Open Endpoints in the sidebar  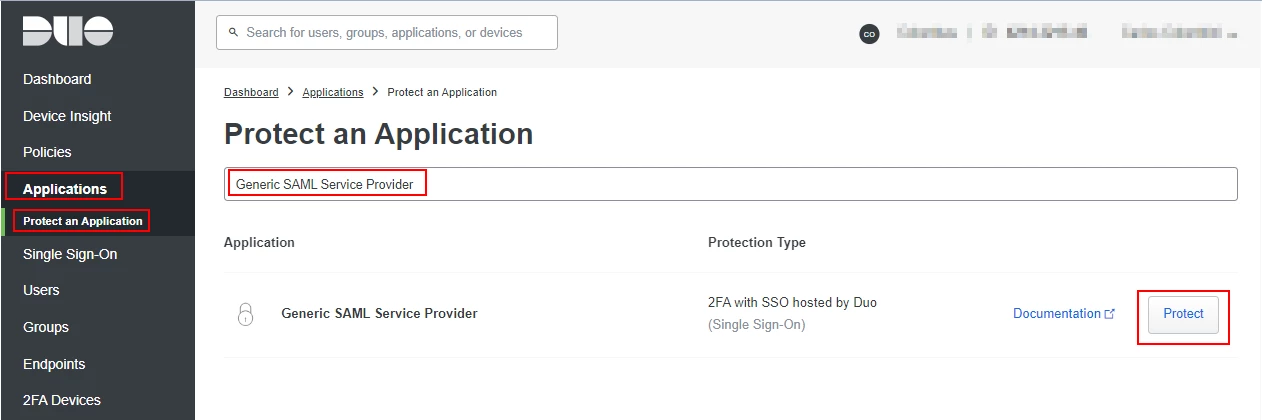54,364
